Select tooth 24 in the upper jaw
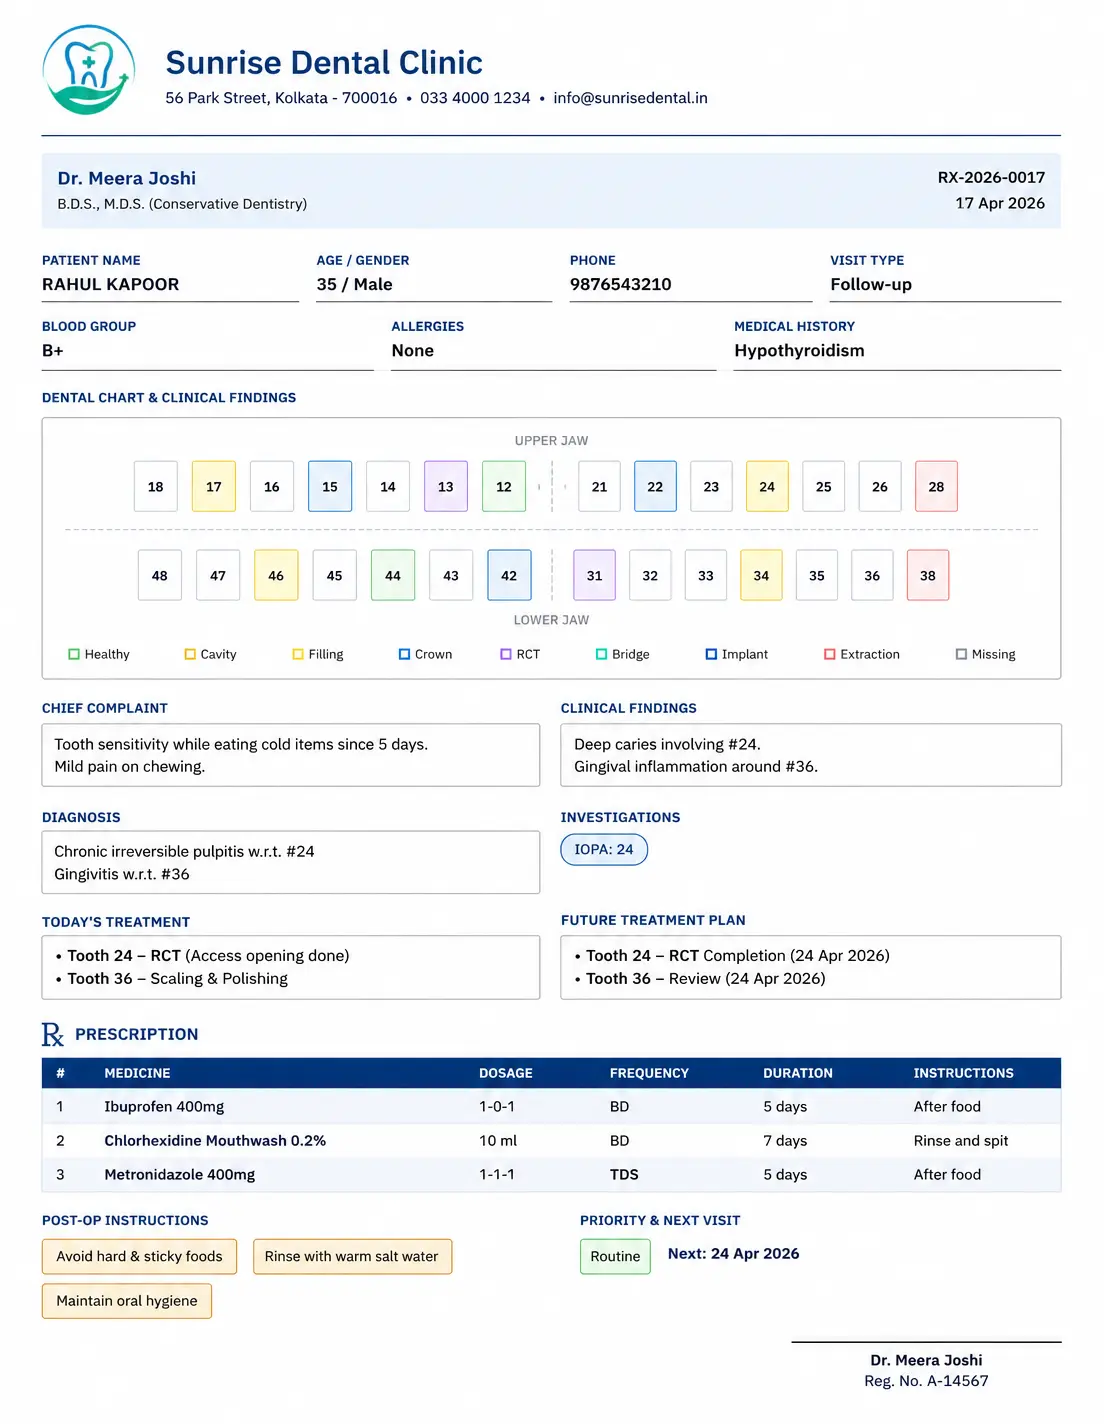This screenshot has width=1104, height=1424. pos(767,486)
